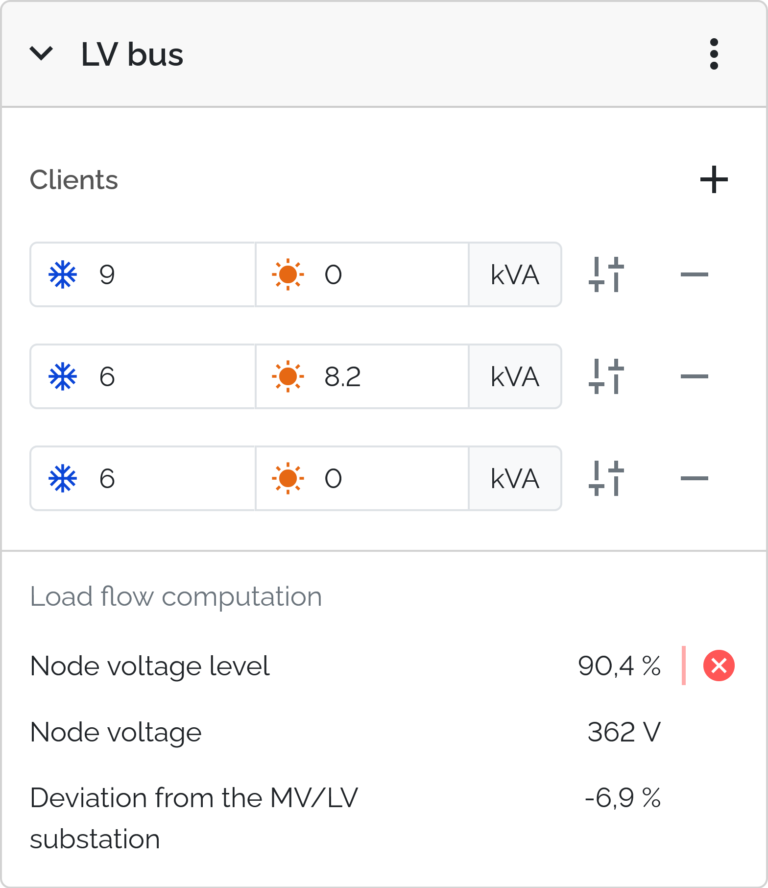Open settings sliders for second client
The height and width of the screenshot is (888, 768).
point(606,377)
